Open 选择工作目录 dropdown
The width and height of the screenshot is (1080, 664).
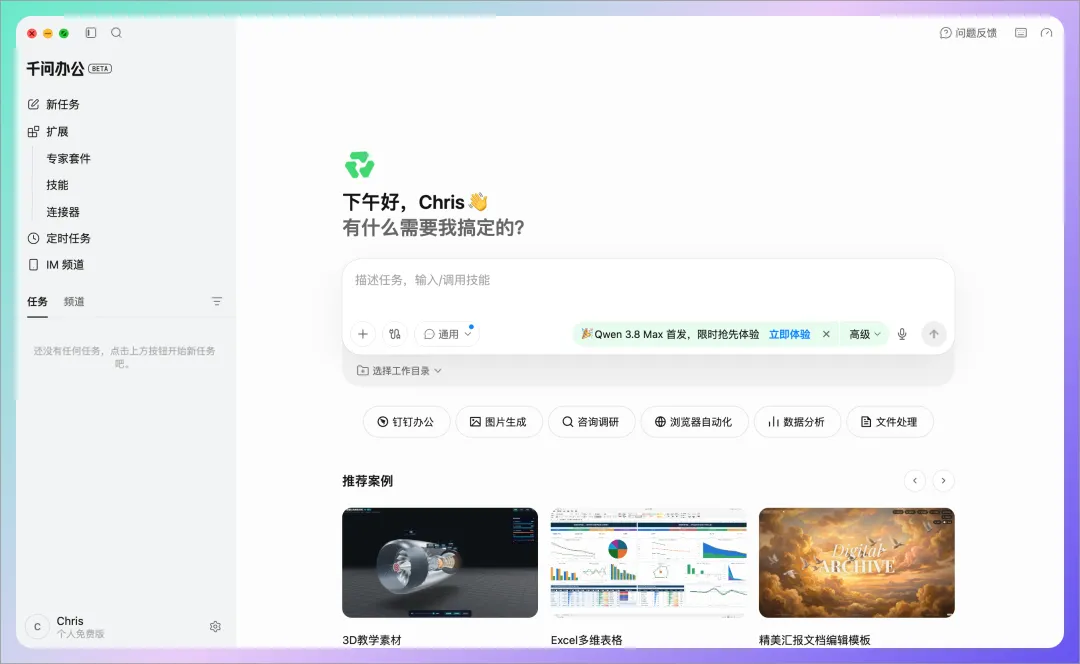click(399, 371)
